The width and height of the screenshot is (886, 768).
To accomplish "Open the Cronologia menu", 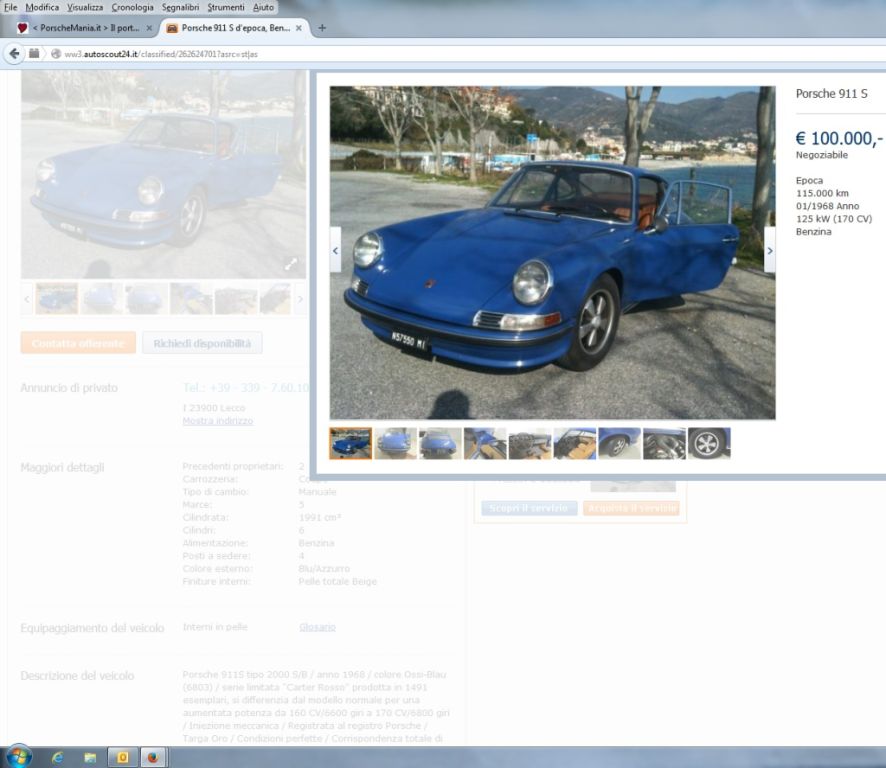I will coord(132,7).
